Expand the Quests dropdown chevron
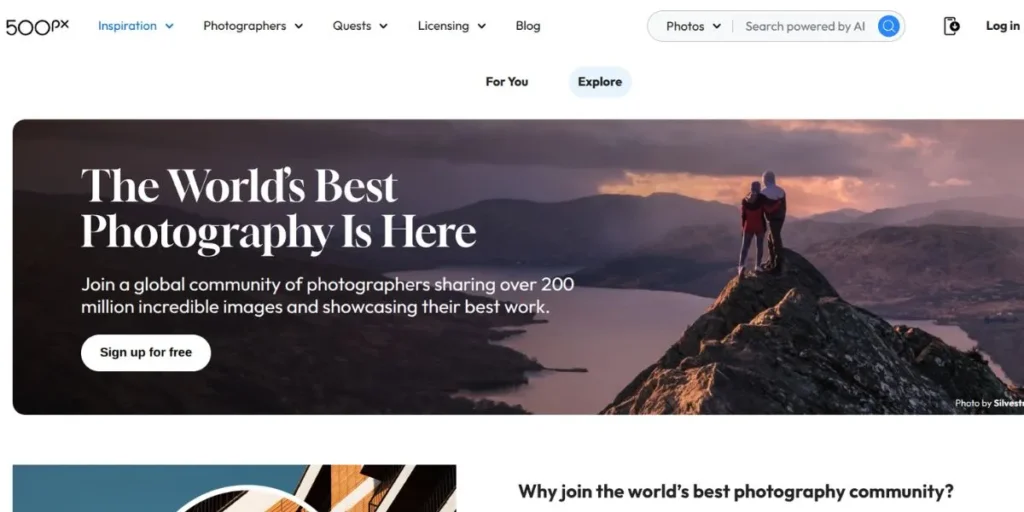 click(x=383, y=26)
